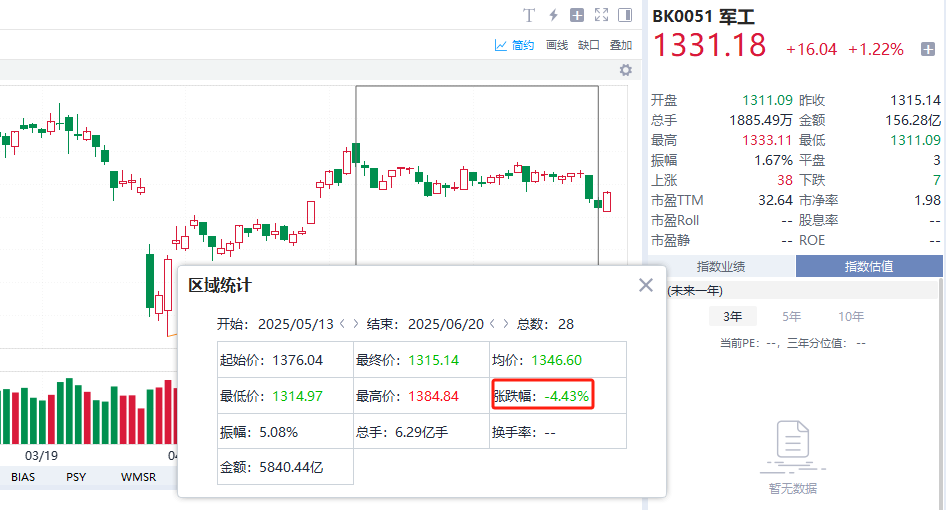Step start date forward with right chevron
This screenshot has height=510, width=946.
[x=355, y=324]
